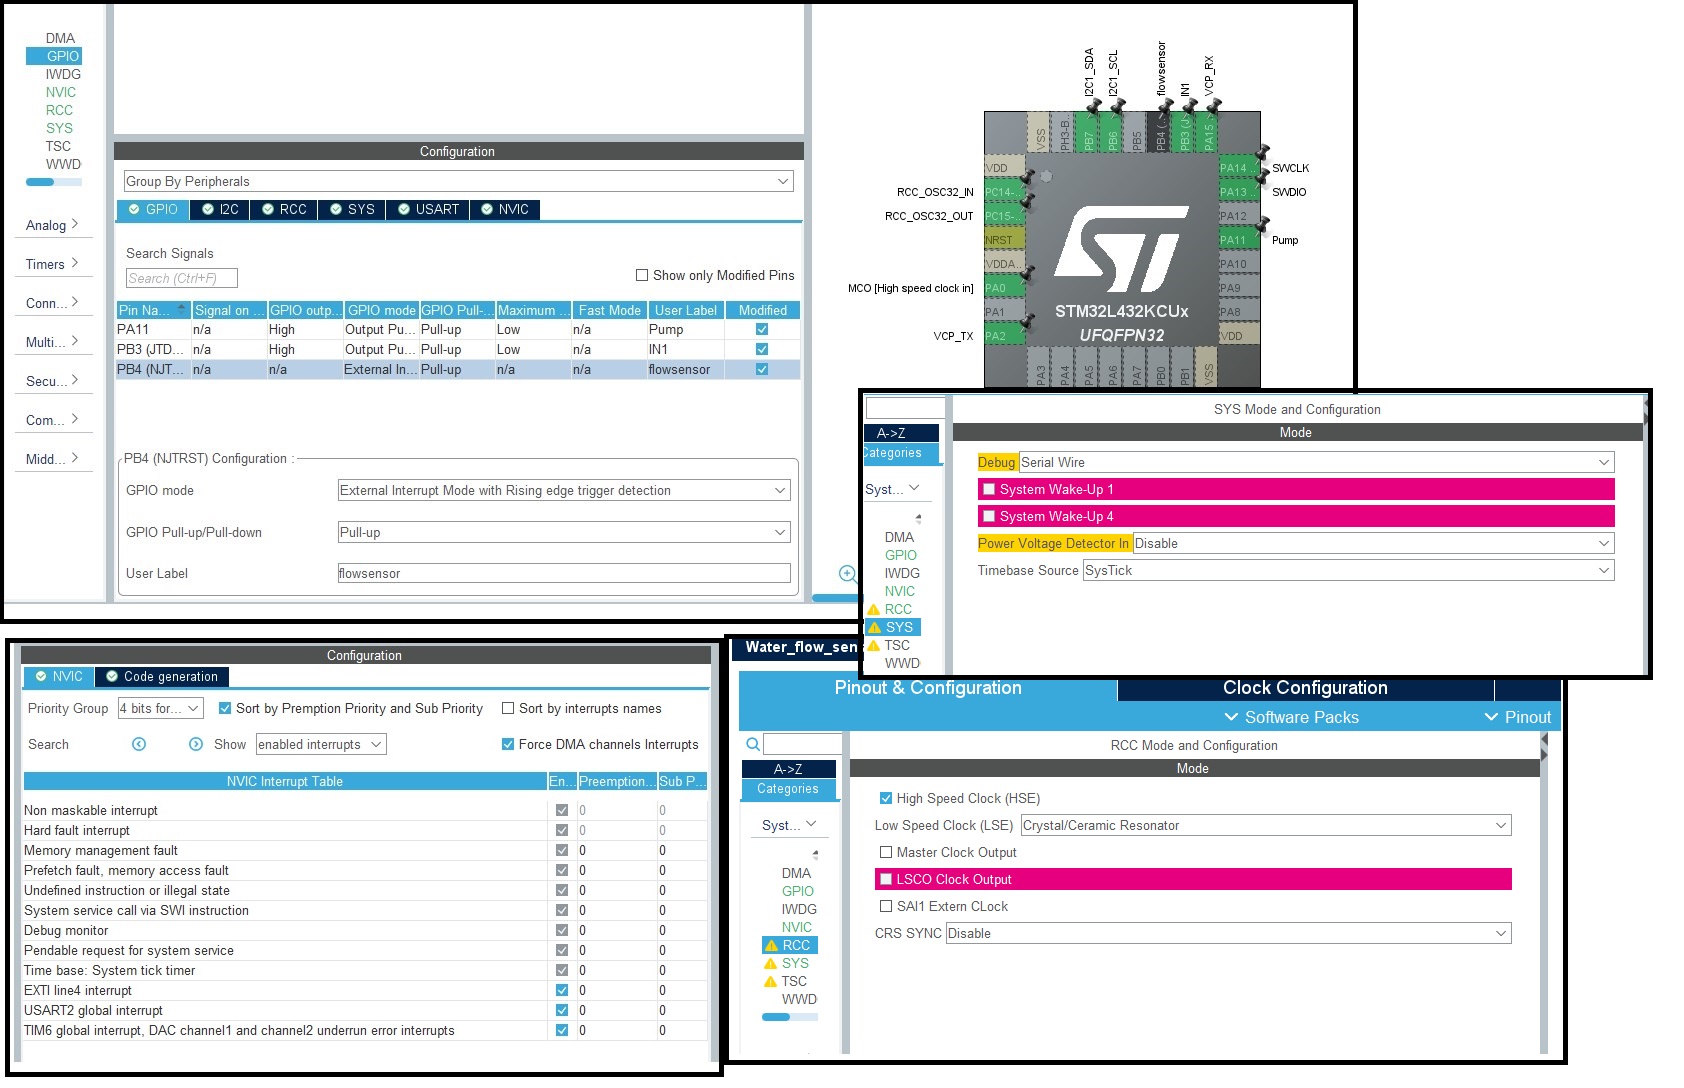This screenshot has width=1684, height=1088.
Task: Open the Debug Serial Wire dropdown
Action: point(1316,462)
